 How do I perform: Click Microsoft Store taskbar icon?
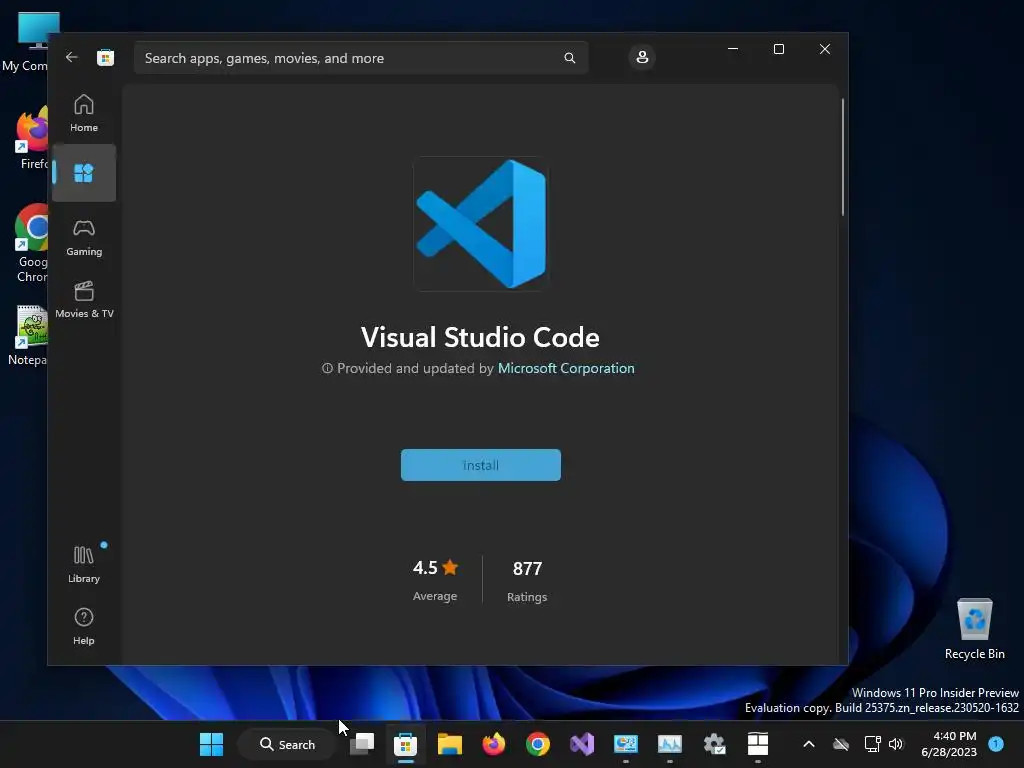coord(406,744)
